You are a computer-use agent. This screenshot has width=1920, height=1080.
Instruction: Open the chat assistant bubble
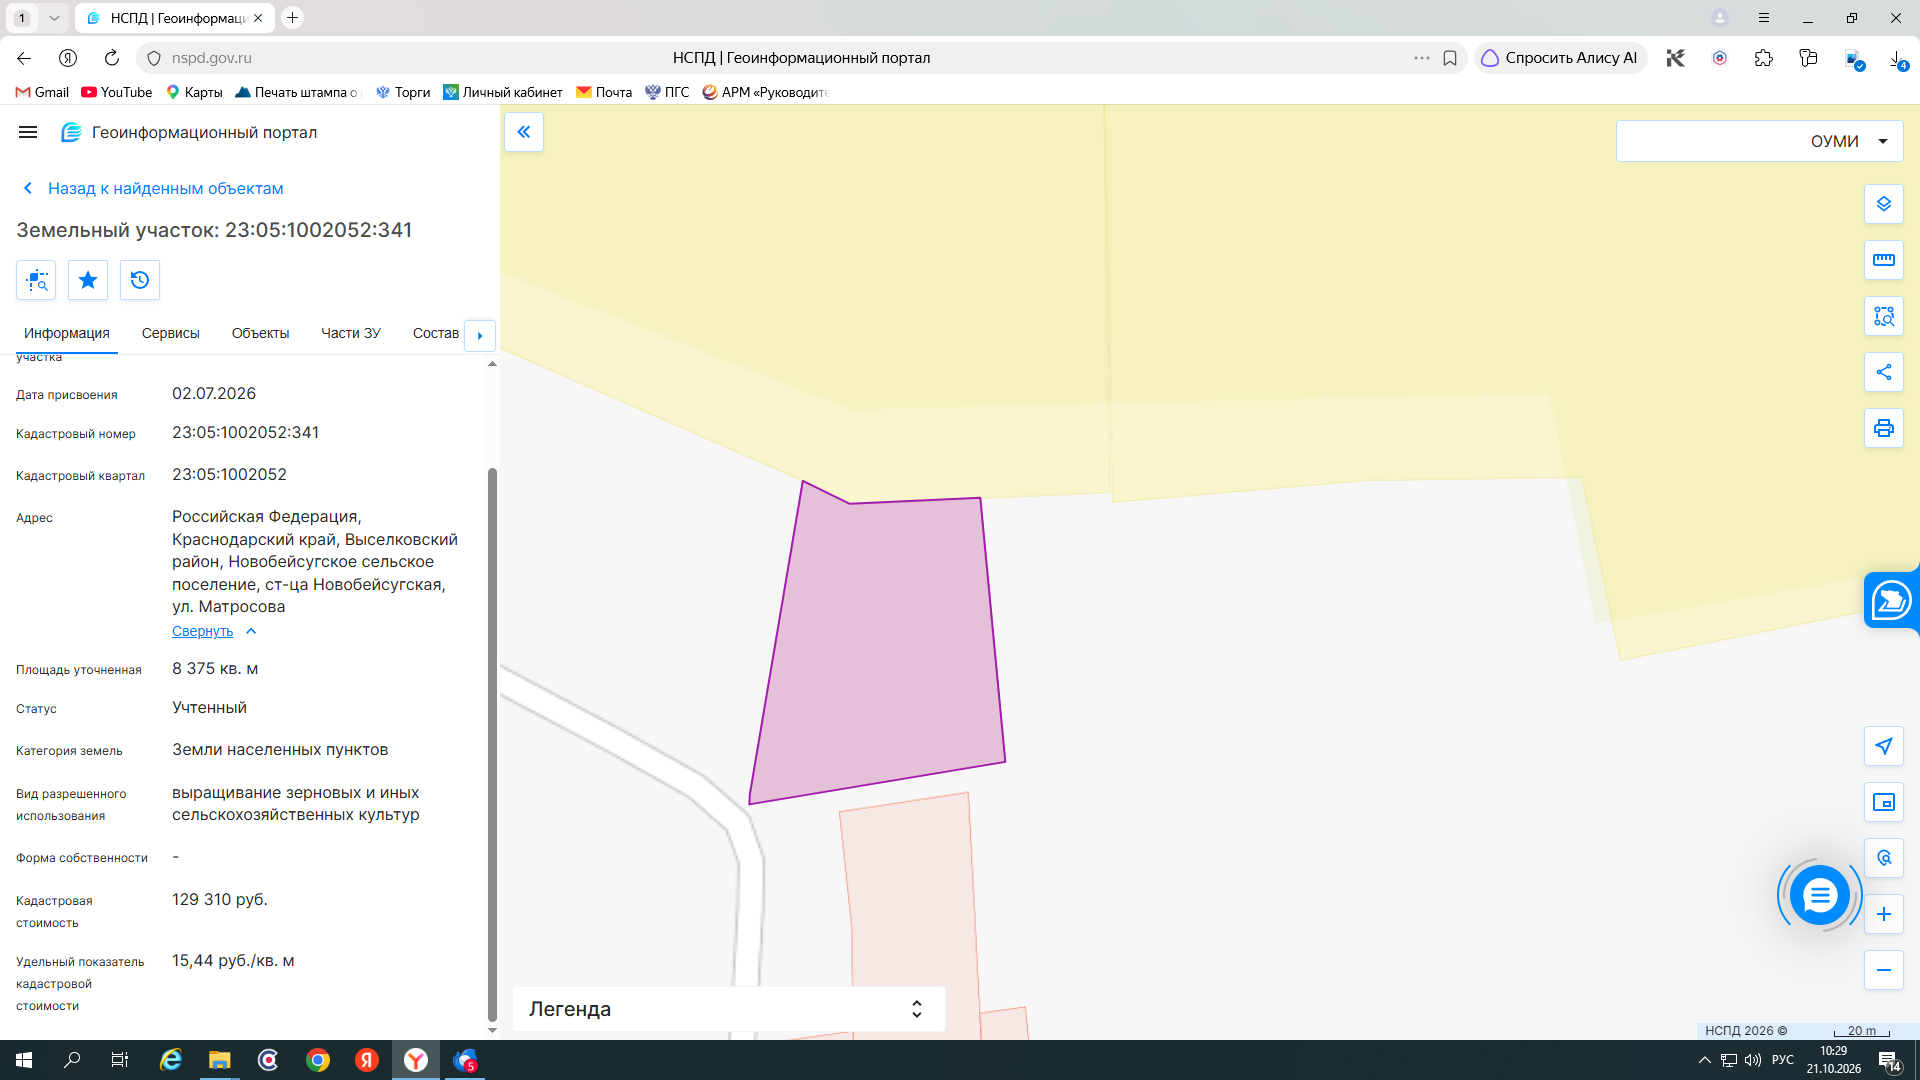click(x=1820, y=895)
